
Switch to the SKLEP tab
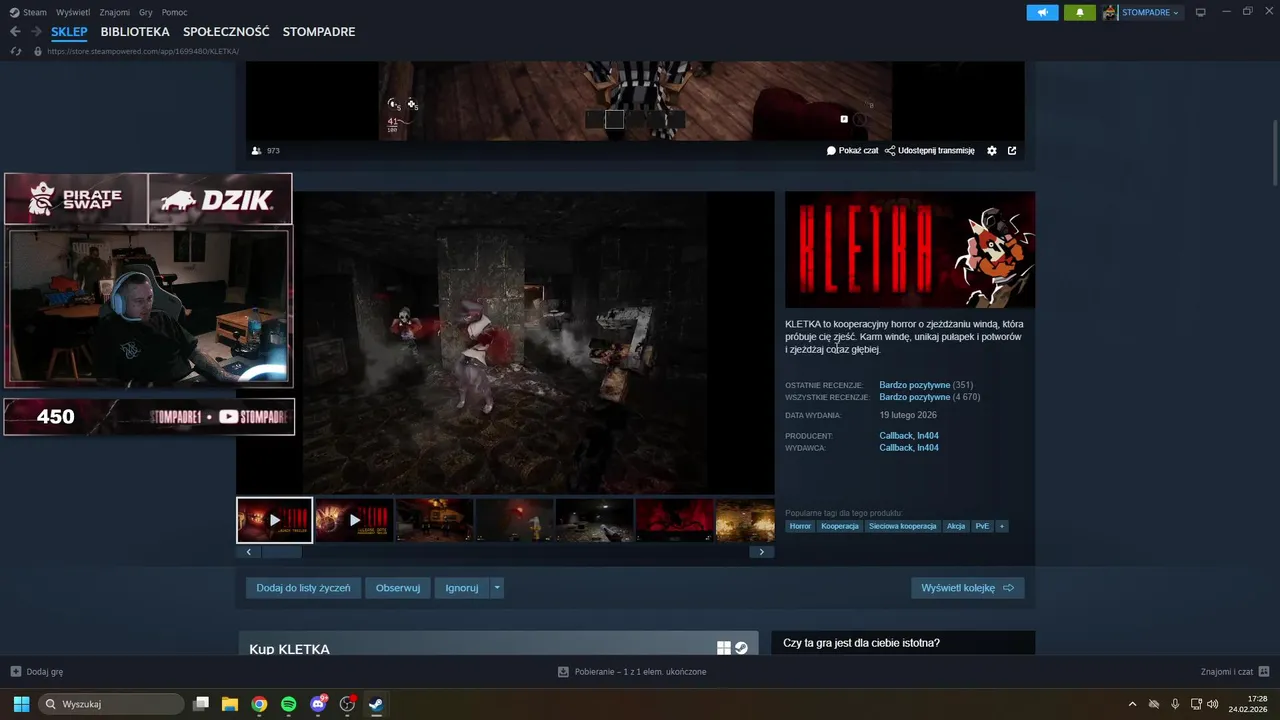coord(69,32)
